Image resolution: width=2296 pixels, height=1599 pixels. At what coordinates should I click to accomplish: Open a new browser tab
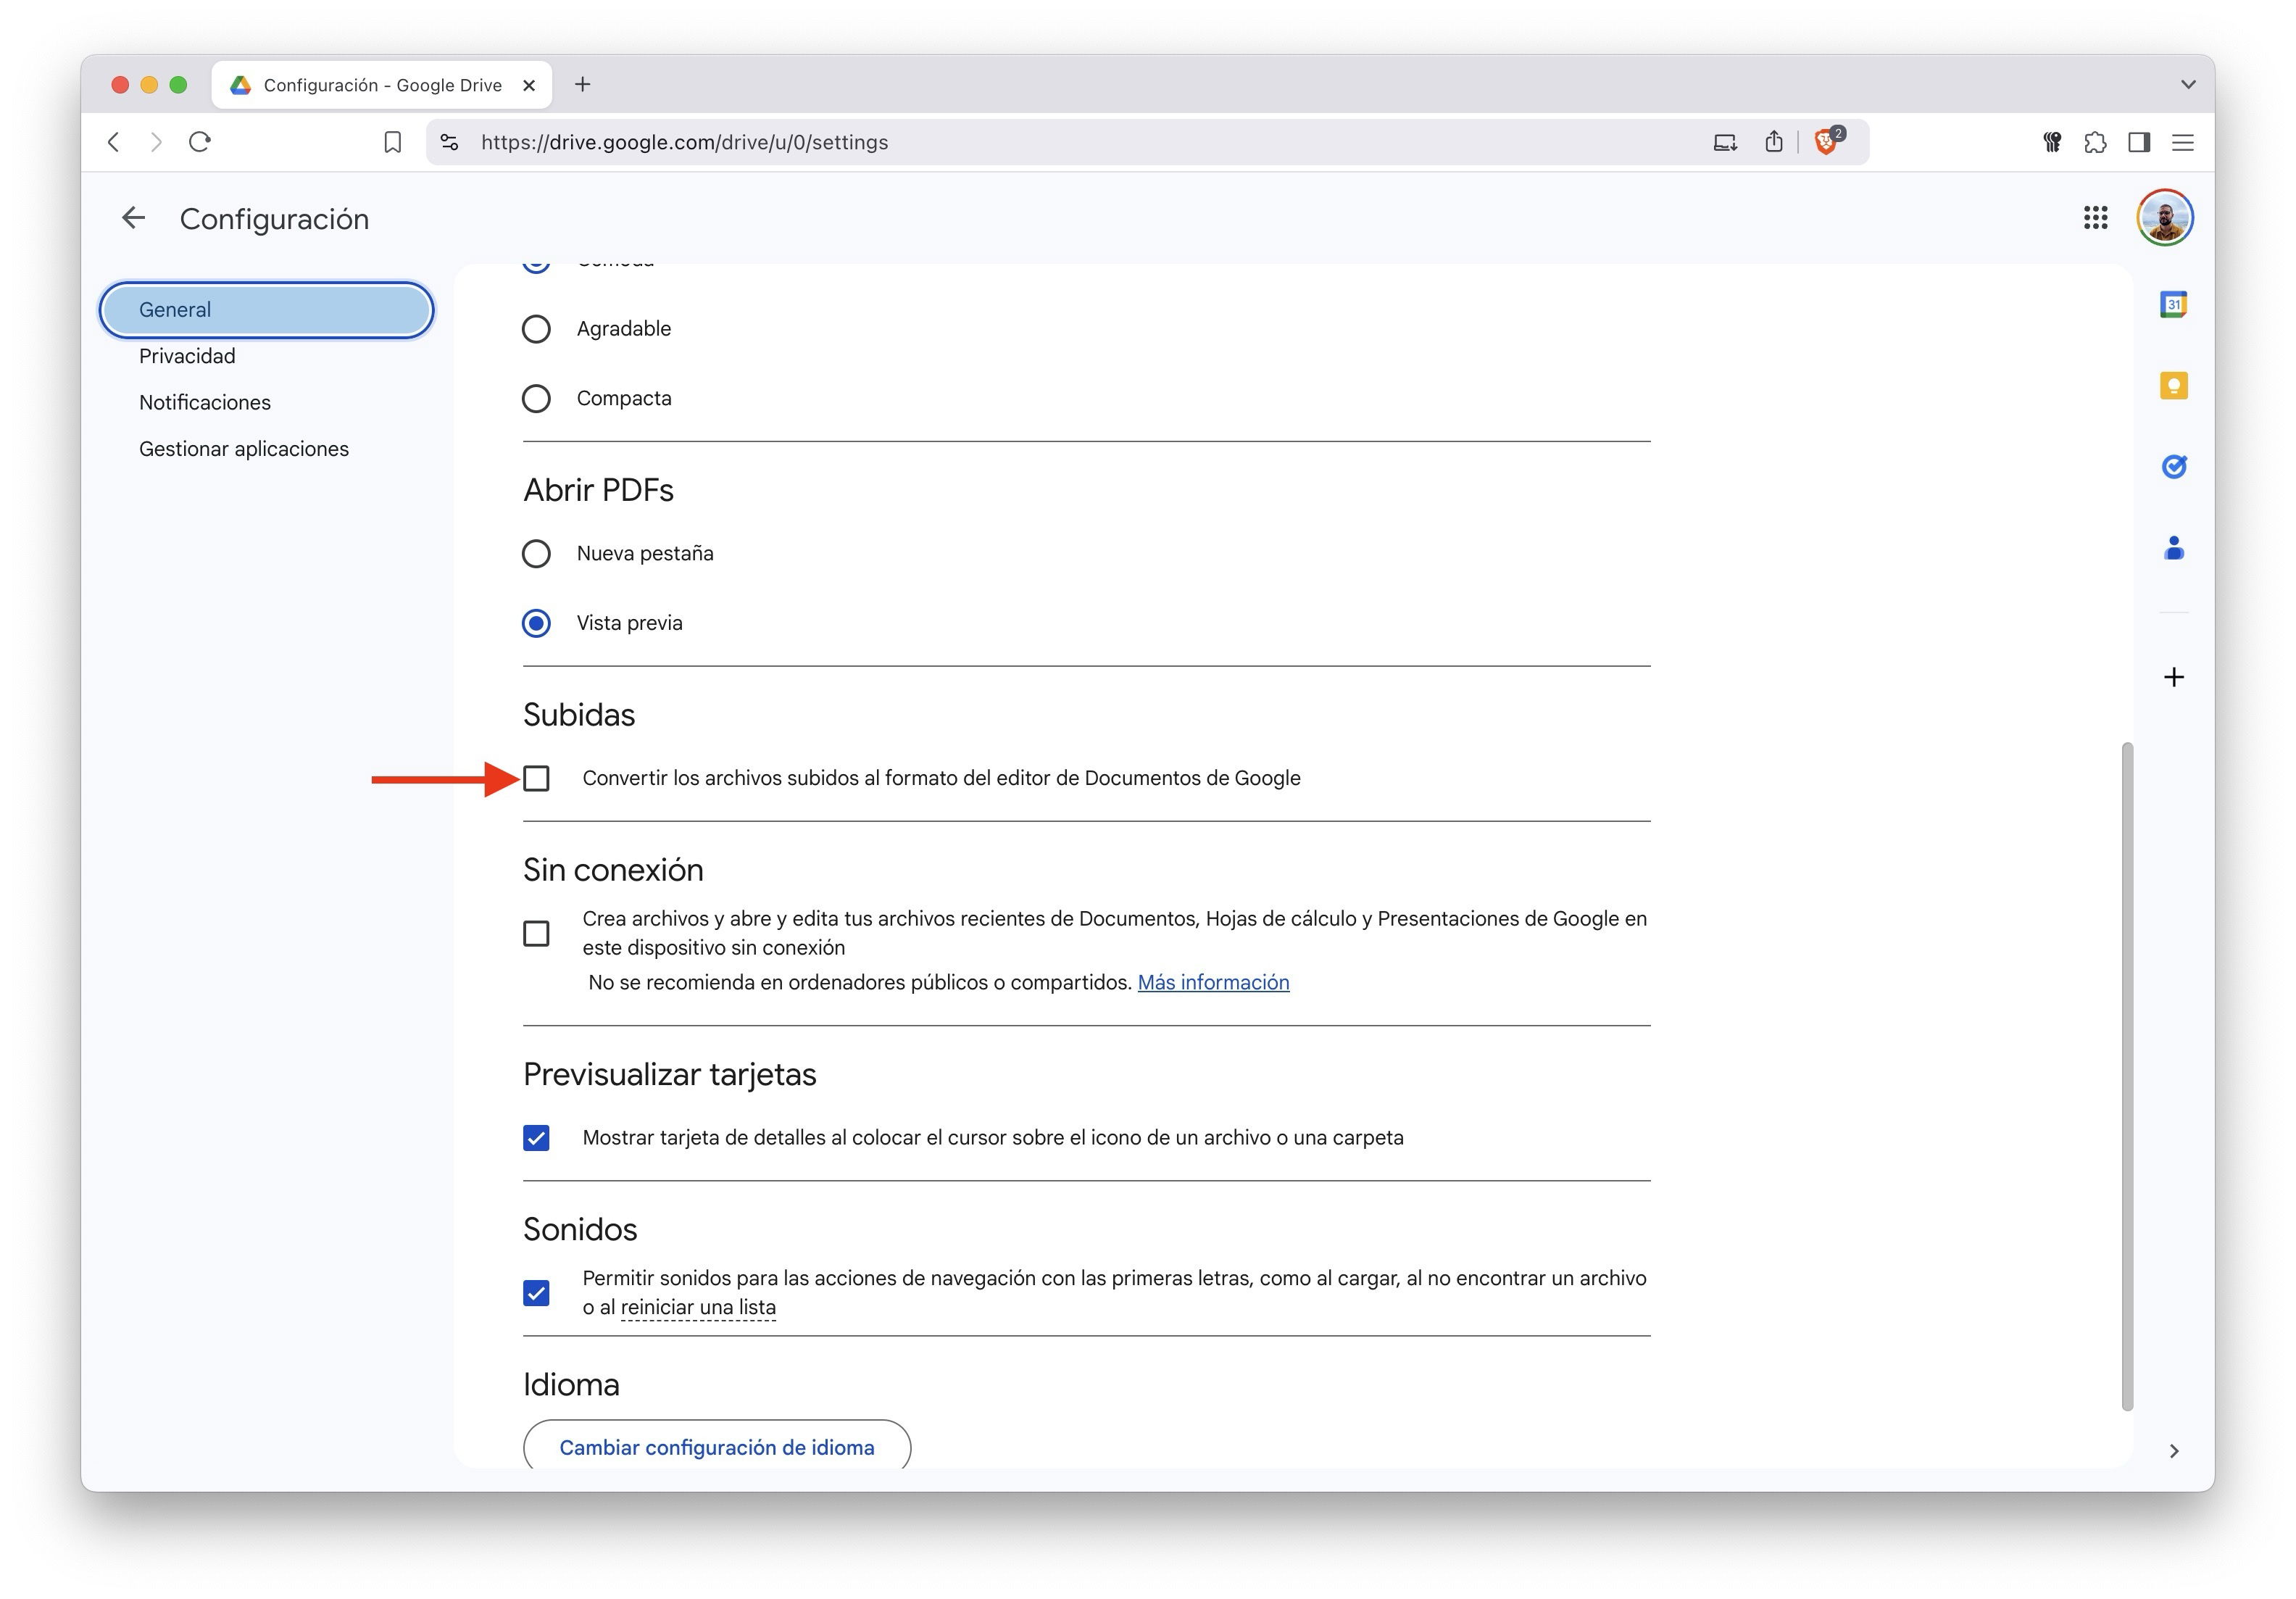583,85
